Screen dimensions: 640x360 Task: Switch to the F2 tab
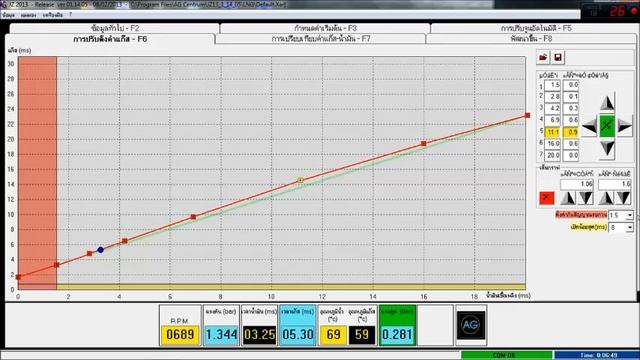point(115,28)
